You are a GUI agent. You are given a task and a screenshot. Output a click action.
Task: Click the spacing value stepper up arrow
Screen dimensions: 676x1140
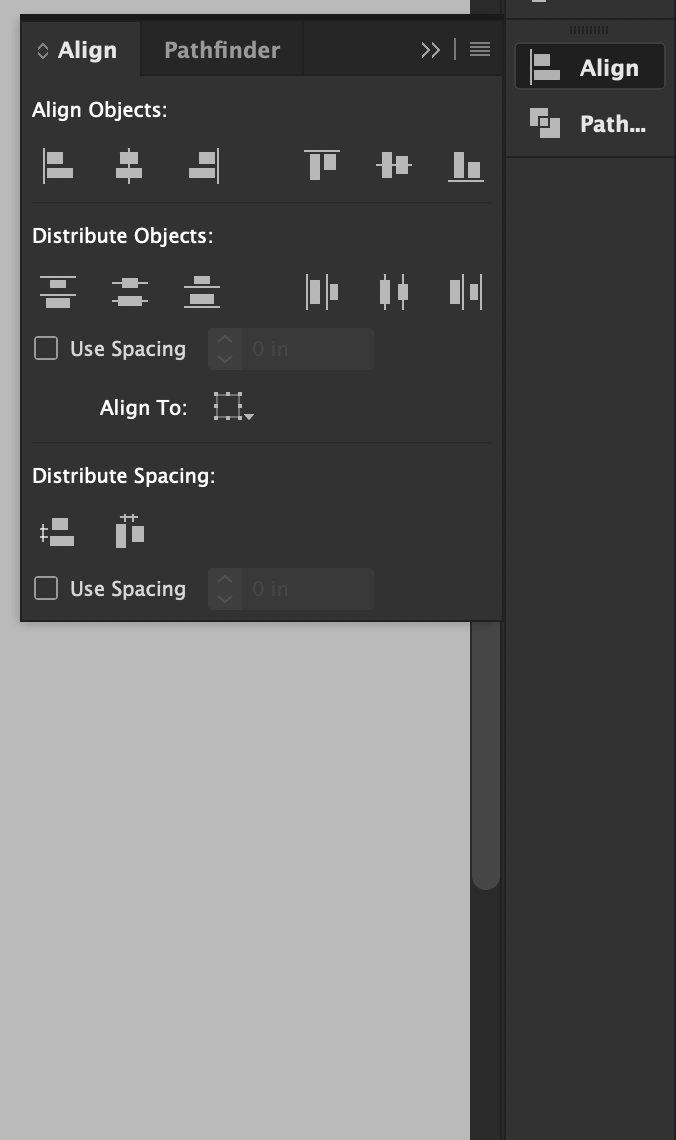coord(224,342)
